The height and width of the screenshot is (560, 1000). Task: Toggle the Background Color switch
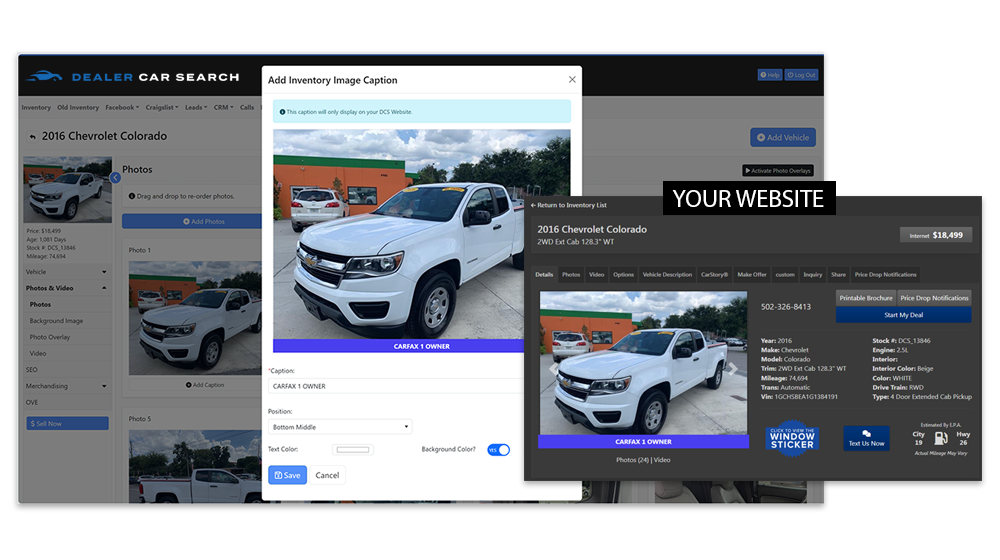tap(499, 450)
